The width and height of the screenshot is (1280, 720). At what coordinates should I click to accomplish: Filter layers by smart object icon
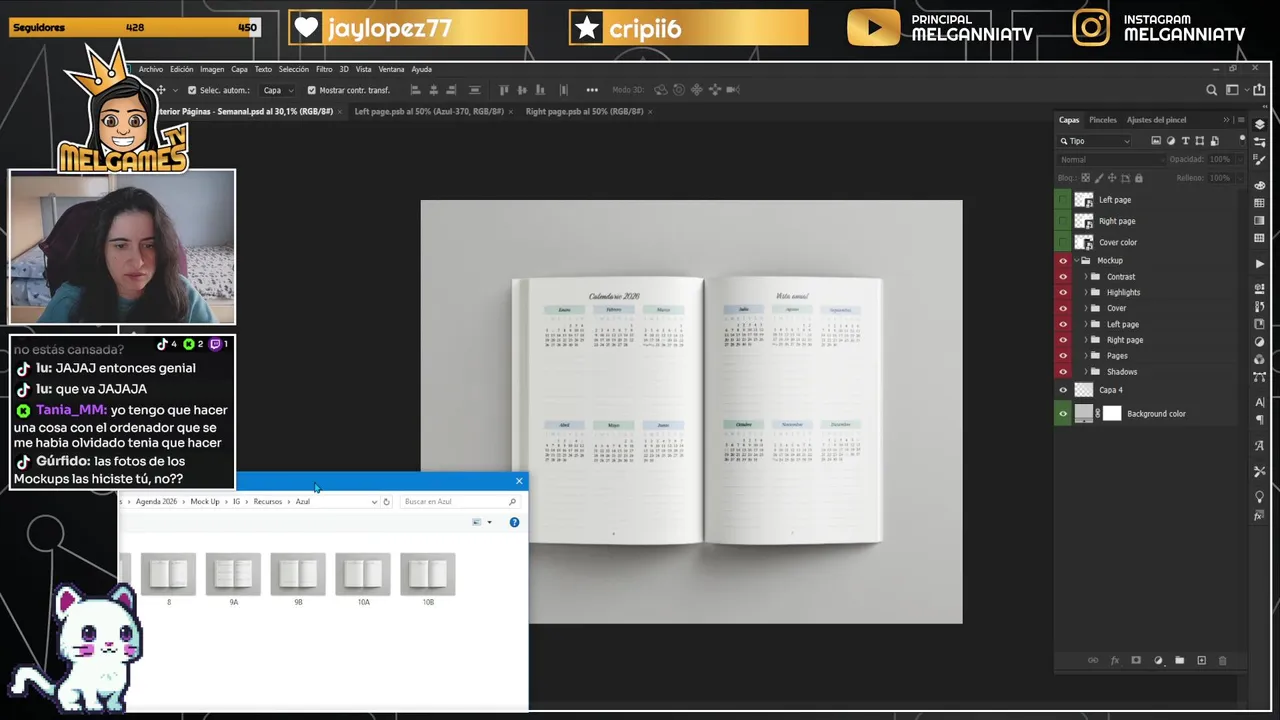point(1214,141)
